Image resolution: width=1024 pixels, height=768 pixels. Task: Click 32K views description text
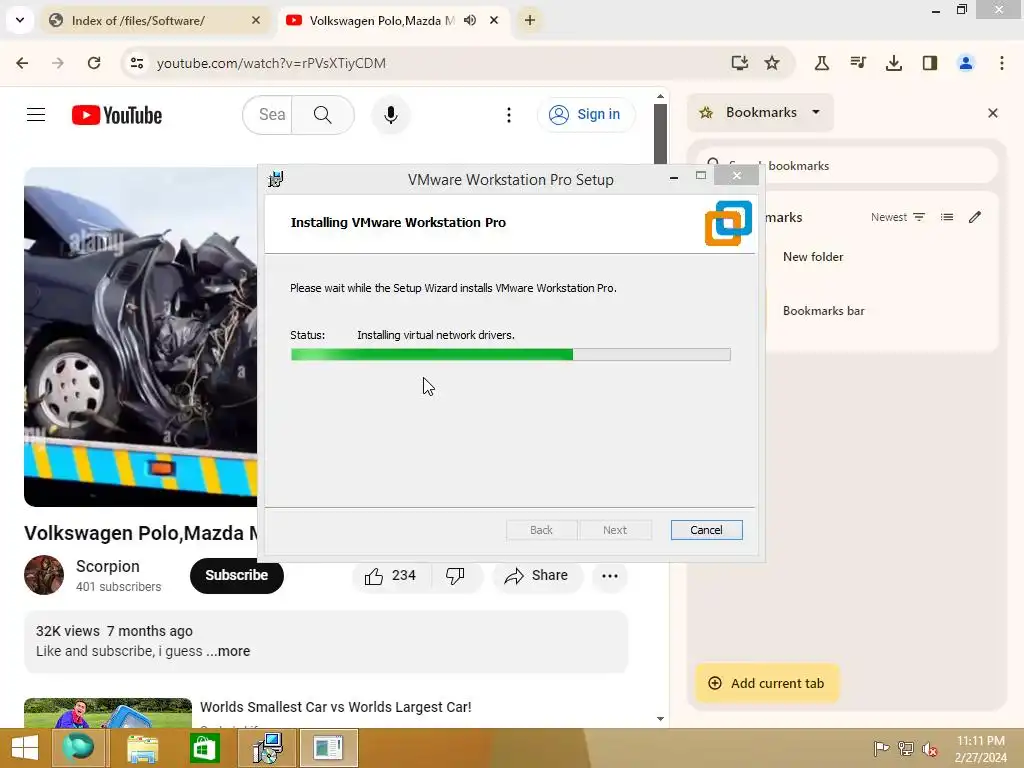pos(68,631)
